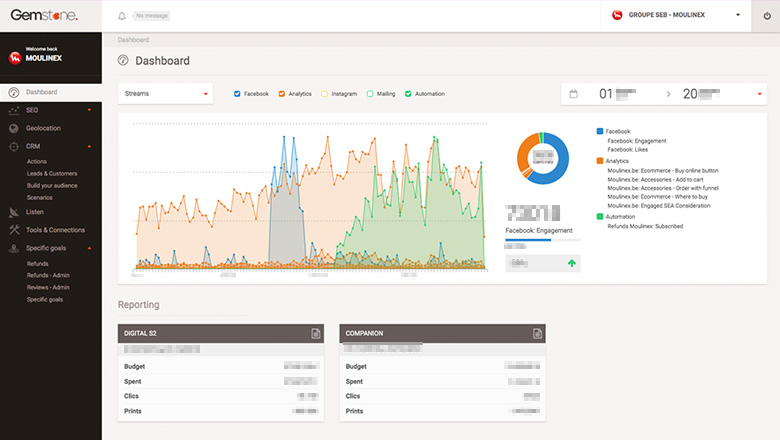Click the Dashboard title gauge icon
Image resolution: width=780 pixels, height=440 pixels.
click(123, 60)
